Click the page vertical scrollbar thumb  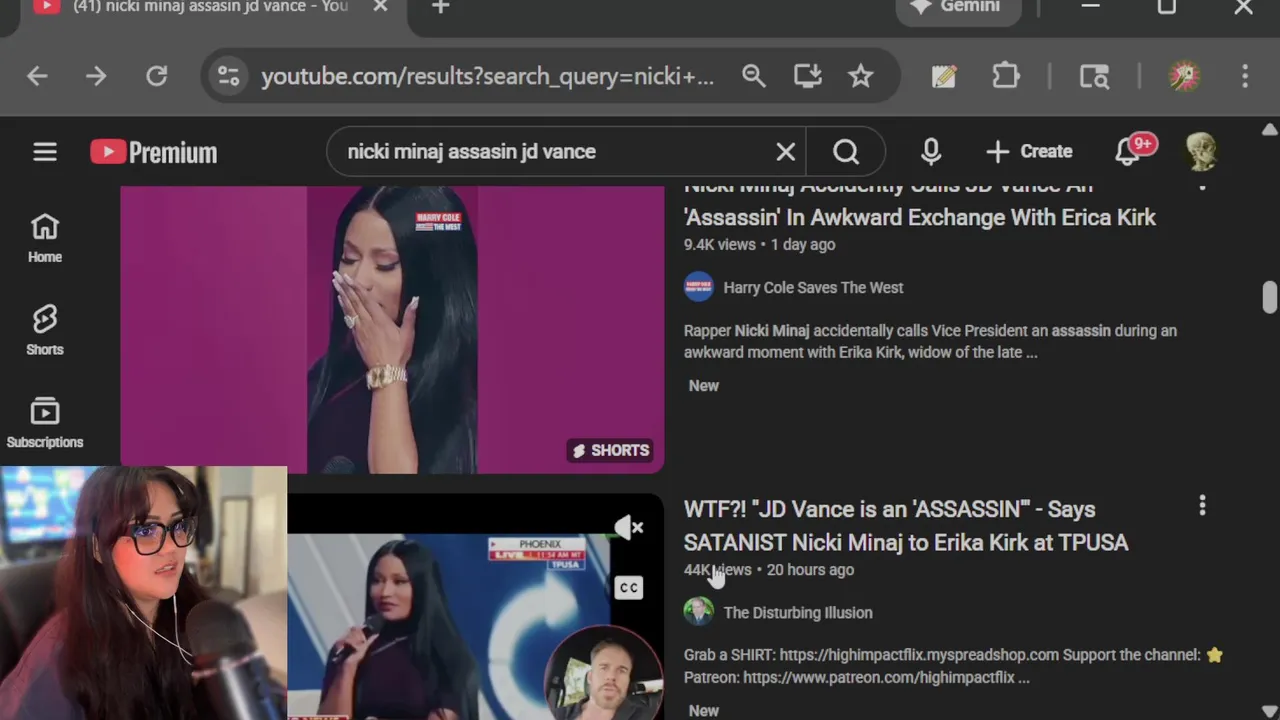pos(1270,298)
